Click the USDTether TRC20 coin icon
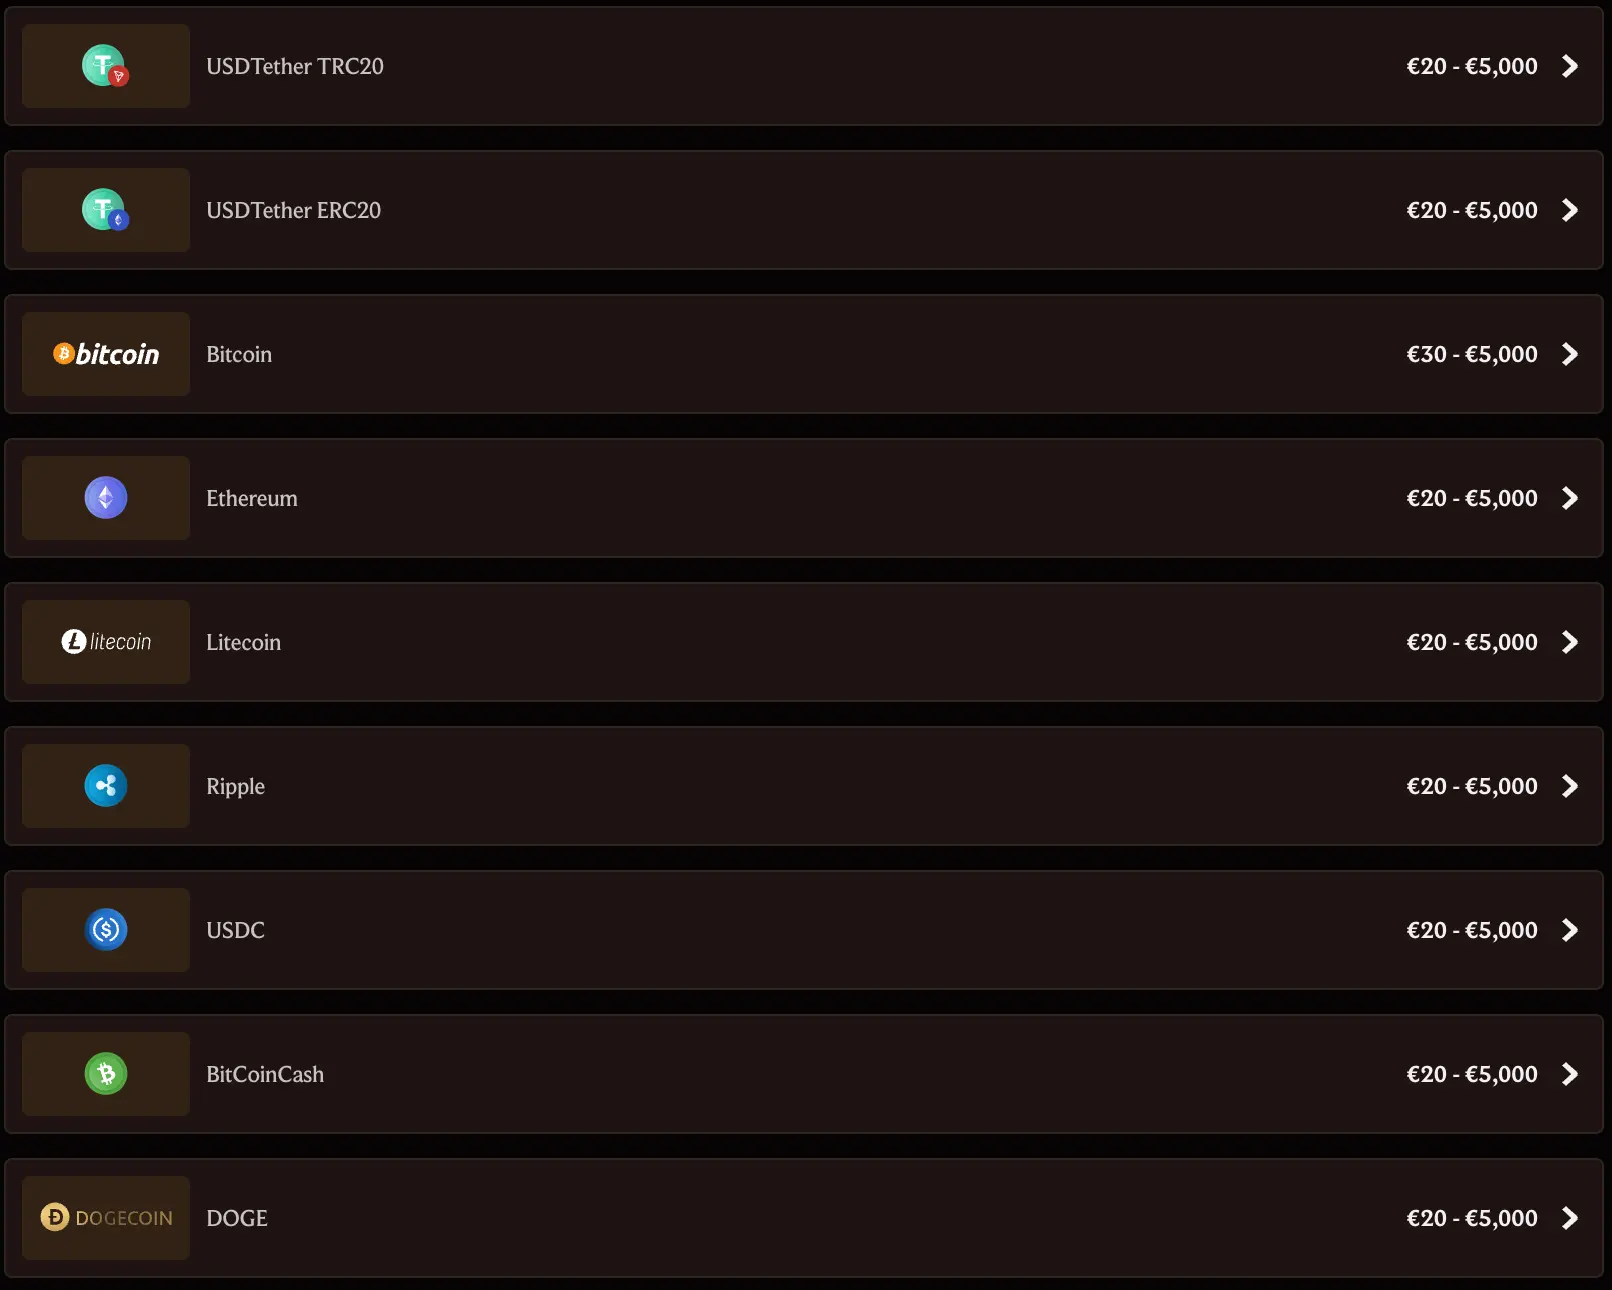The image size is (1612, 1290). [x=105, y=66]
